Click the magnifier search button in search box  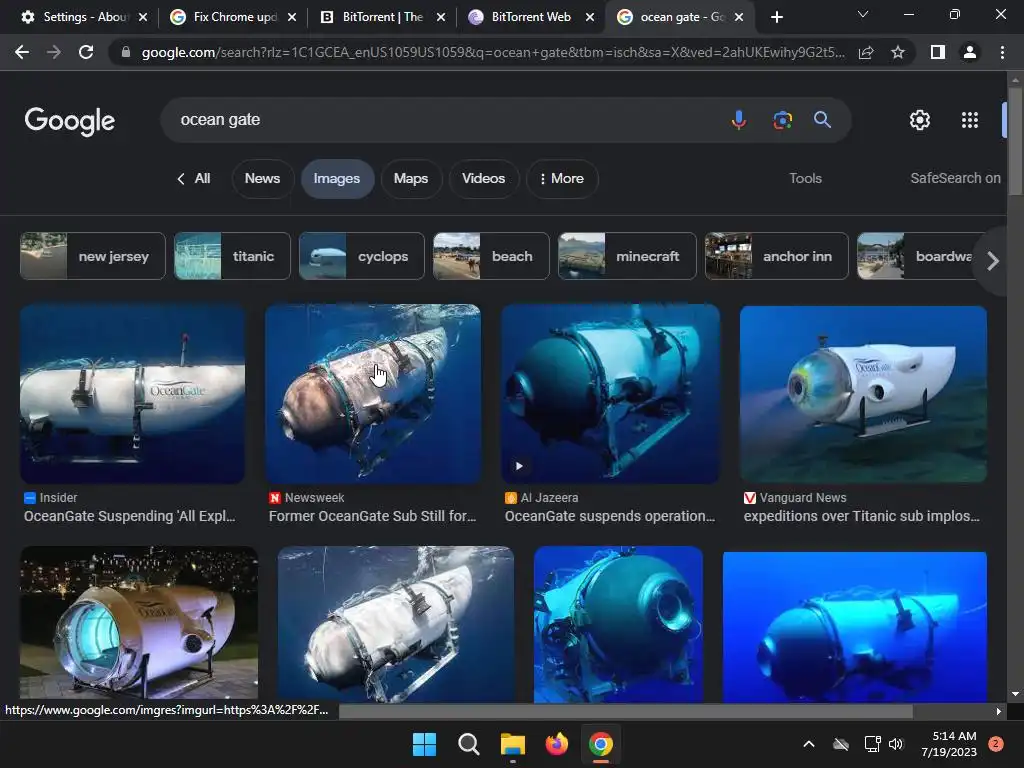pos(822,120)
